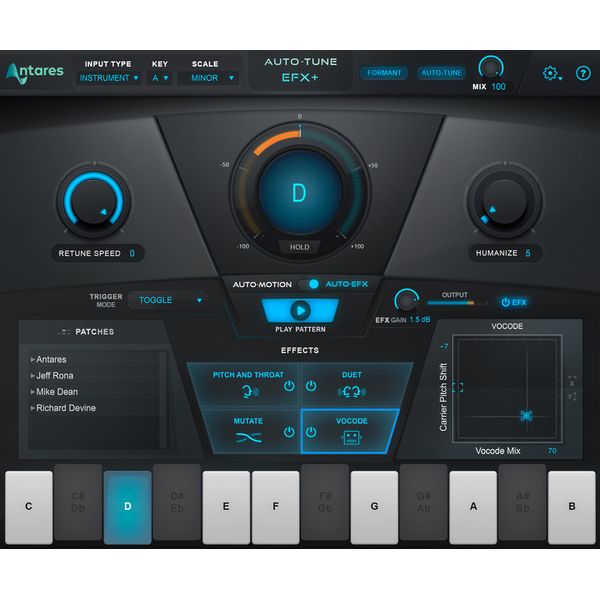Screen dimensions: 600x600
Task: Click the Vocode Mix value 70
Action: [x=552, y=451]
